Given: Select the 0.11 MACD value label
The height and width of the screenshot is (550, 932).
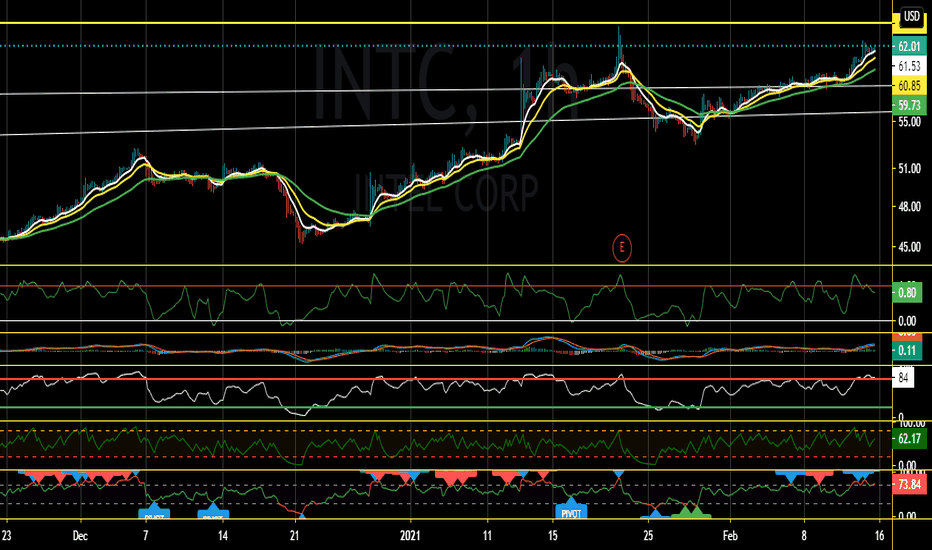Looking at the screenshot, I should [x=907, y=350].
